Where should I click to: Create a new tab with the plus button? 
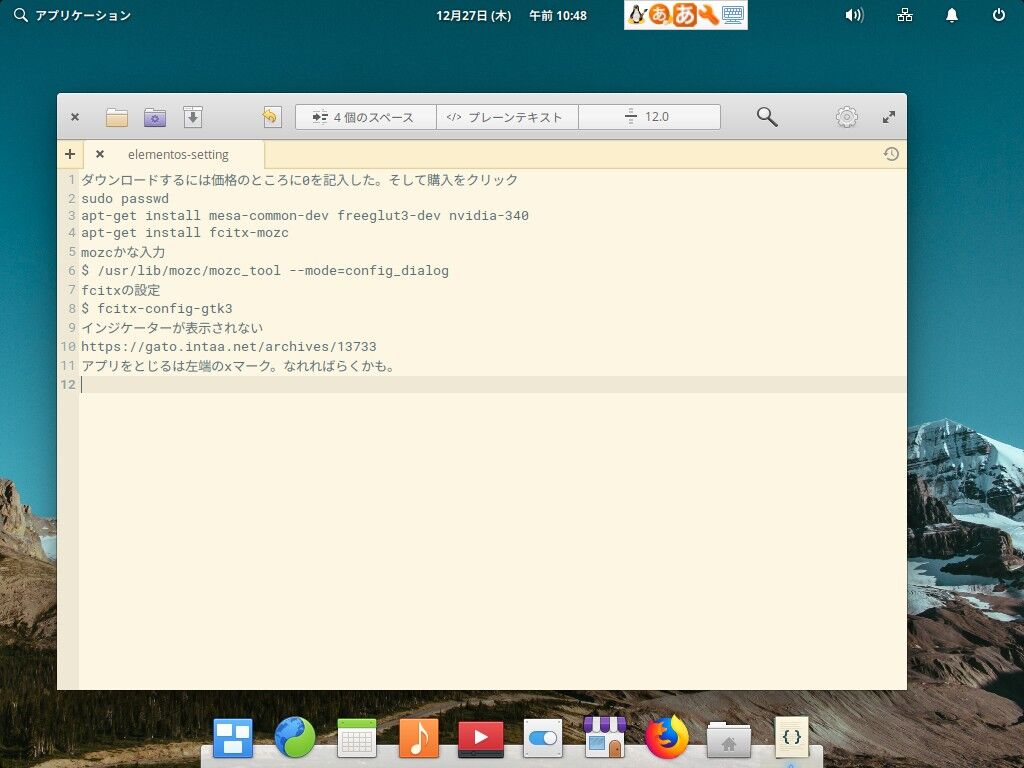69,154
